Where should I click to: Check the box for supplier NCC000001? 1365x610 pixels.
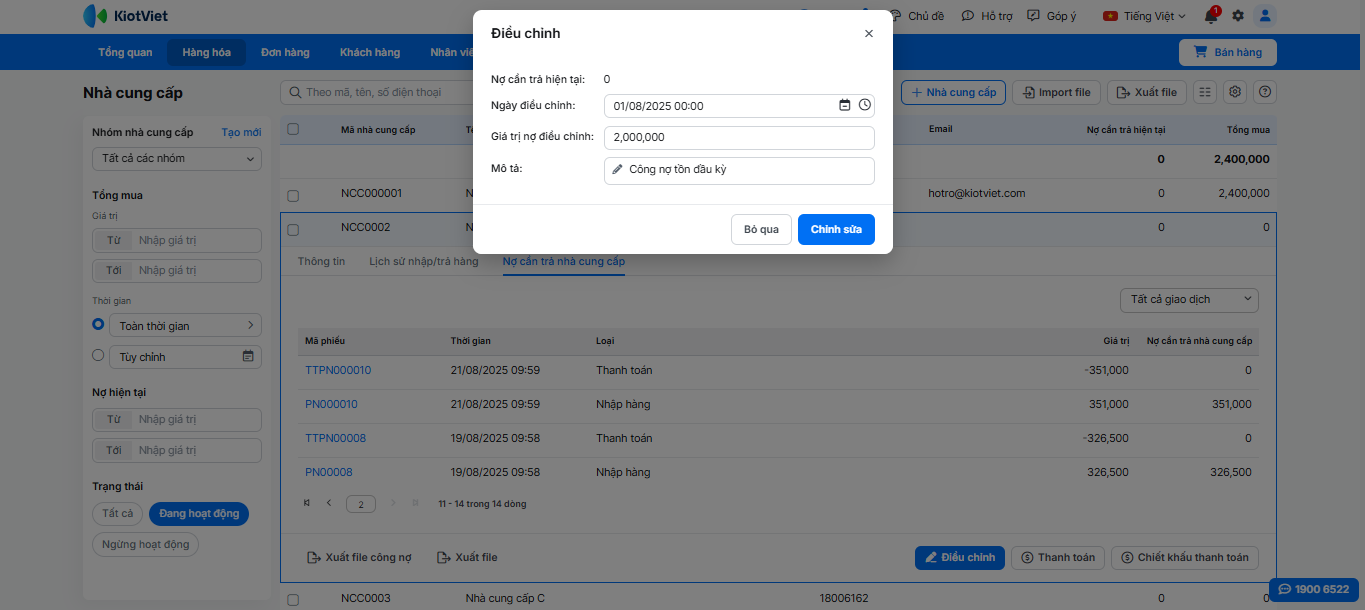(x=293, y=194)
